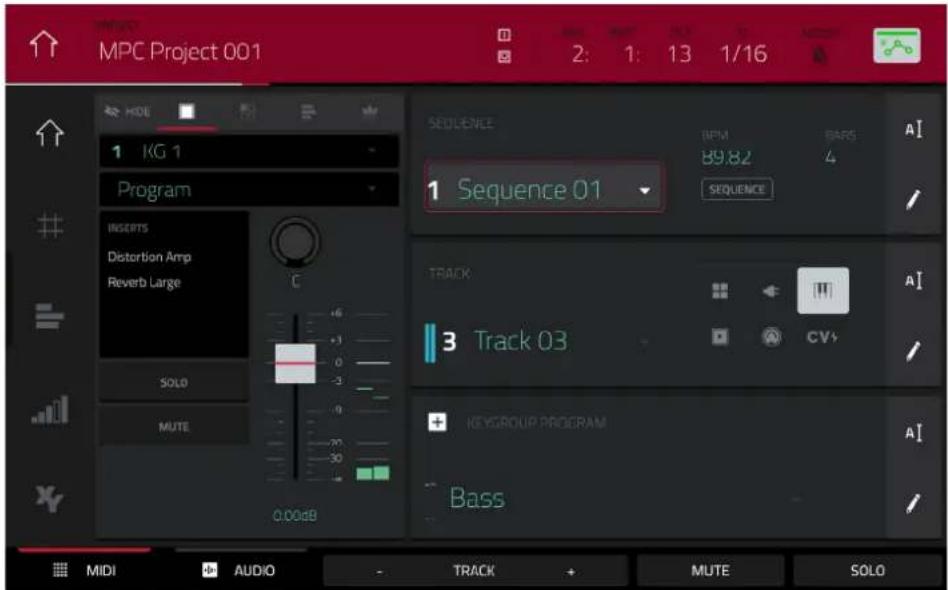The image size is (948, 590).
Task: Open the Step Sequencer staircase icon
Action: (x=50, y=409)
